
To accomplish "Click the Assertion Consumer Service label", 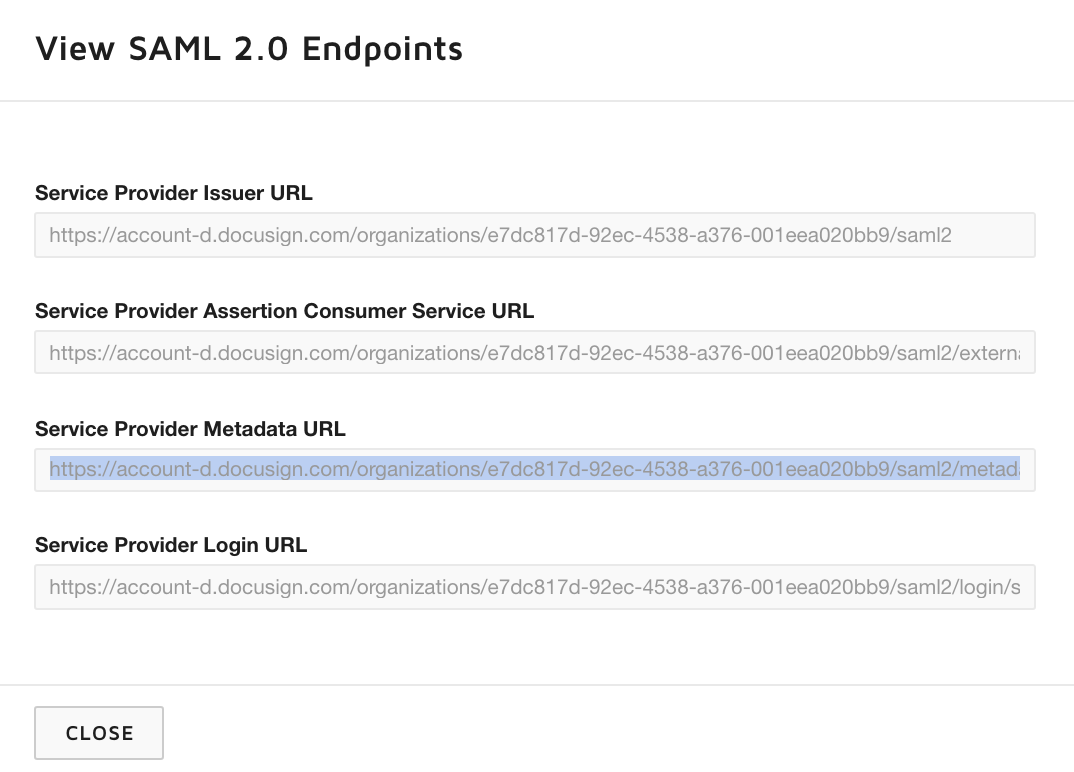I will pyautogui.click(x=284, y=311).
